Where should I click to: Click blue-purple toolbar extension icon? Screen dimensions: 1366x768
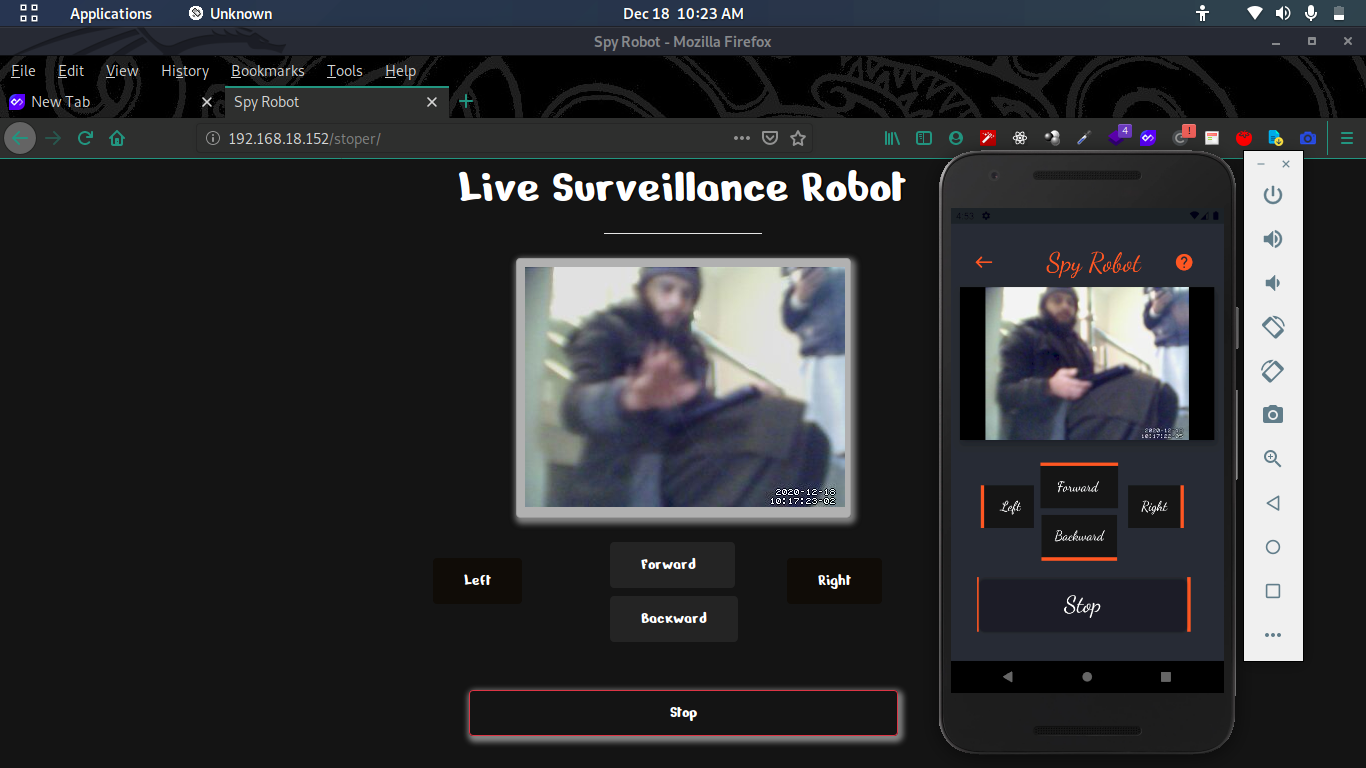[1147, 138]
